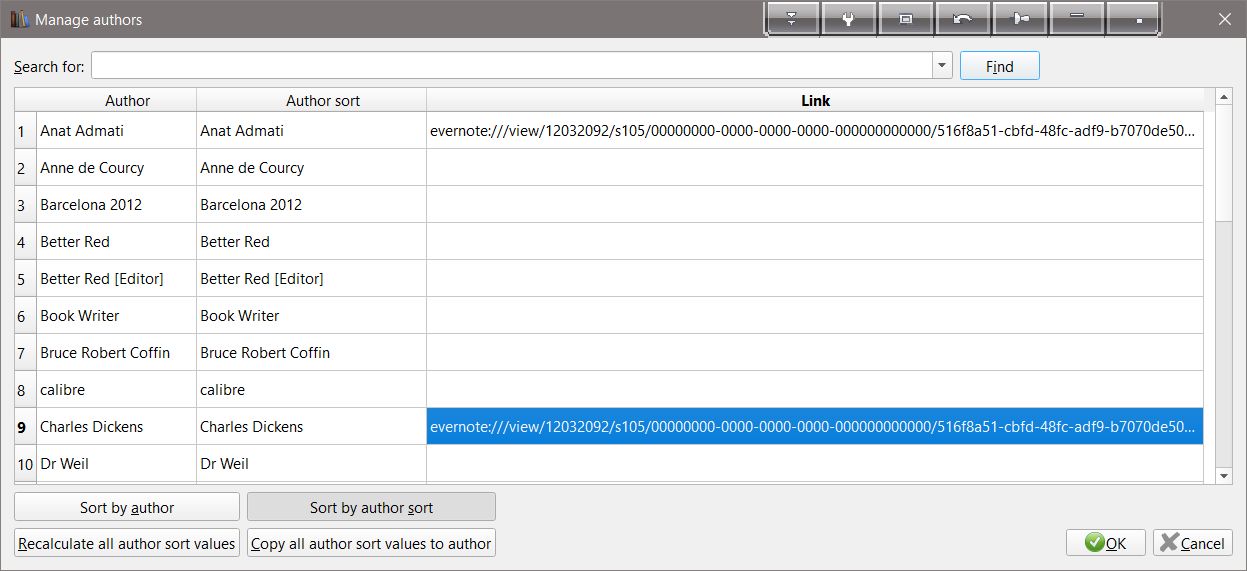This screenshot has width=1247, height=571.
Task: Open the Search for history dropdown
Action: coord(942,66)
